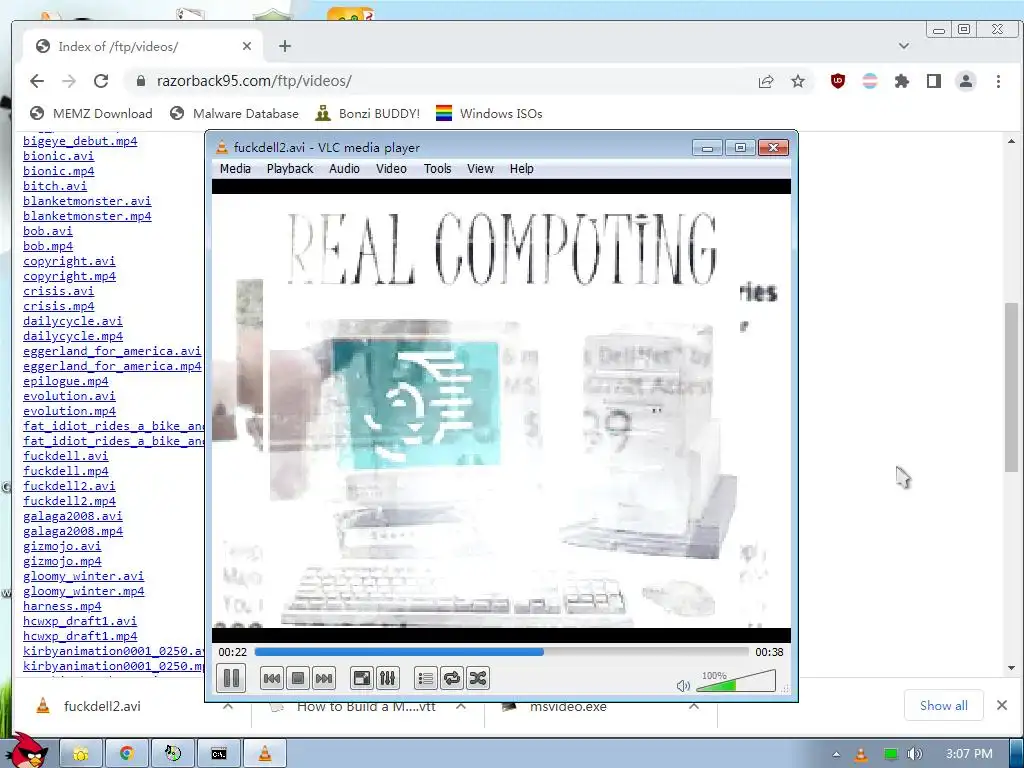Share this page icon in Chrome
This screenshot has height=768, width=1024.
coord(766,81)
